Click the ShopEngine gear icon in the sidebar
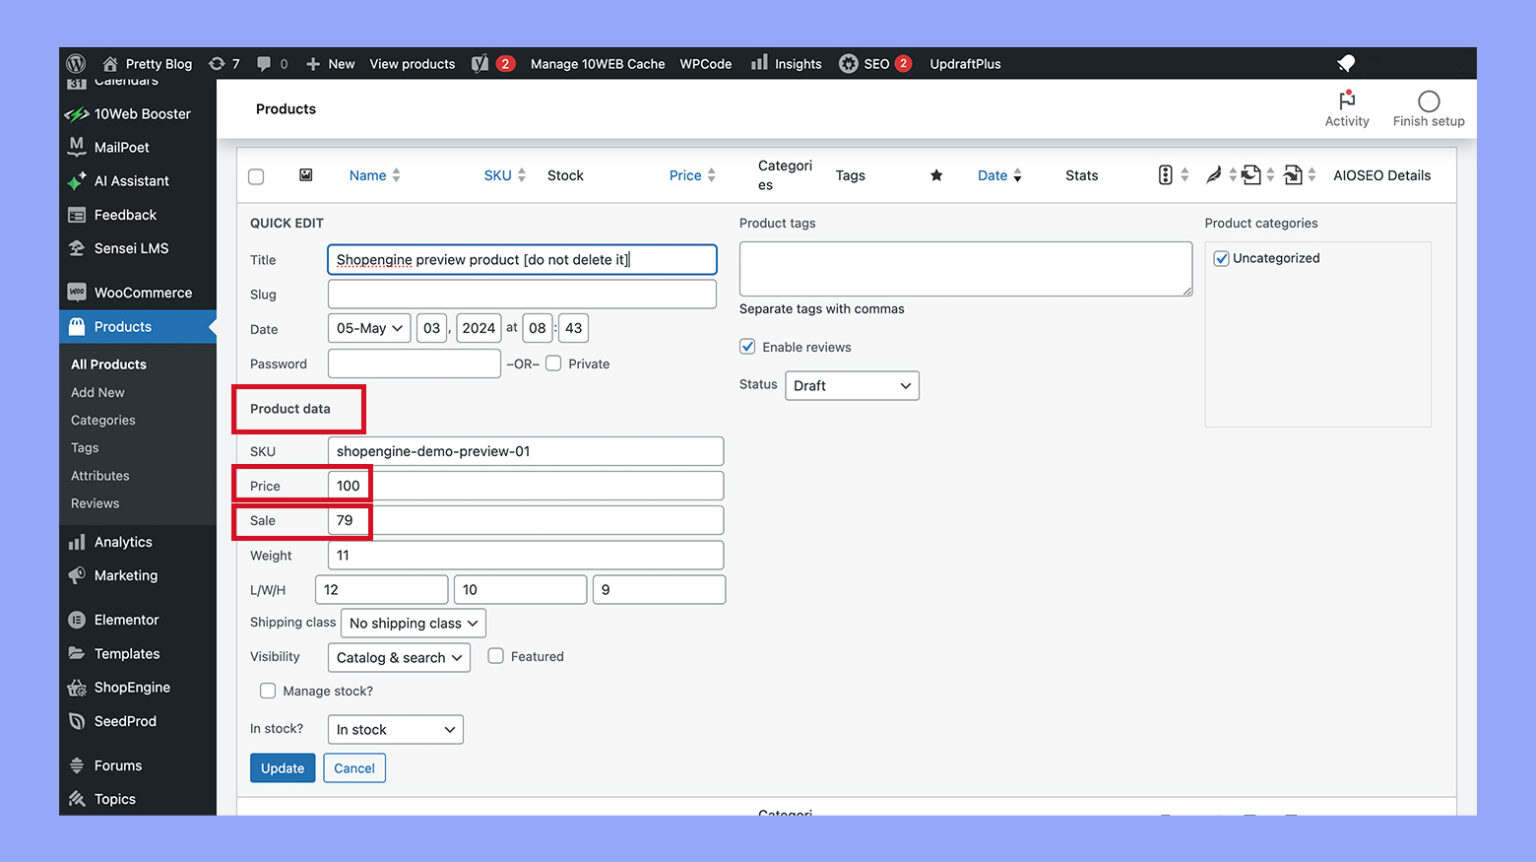This screenshot has width=1536, height=862. [76, 687]
